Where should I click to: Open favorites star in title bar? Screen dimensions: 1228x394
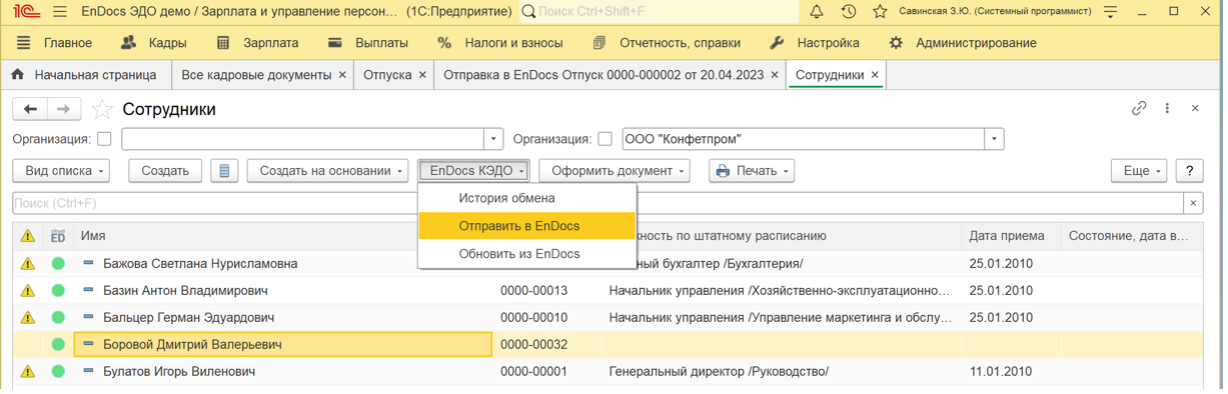[880, 12]
